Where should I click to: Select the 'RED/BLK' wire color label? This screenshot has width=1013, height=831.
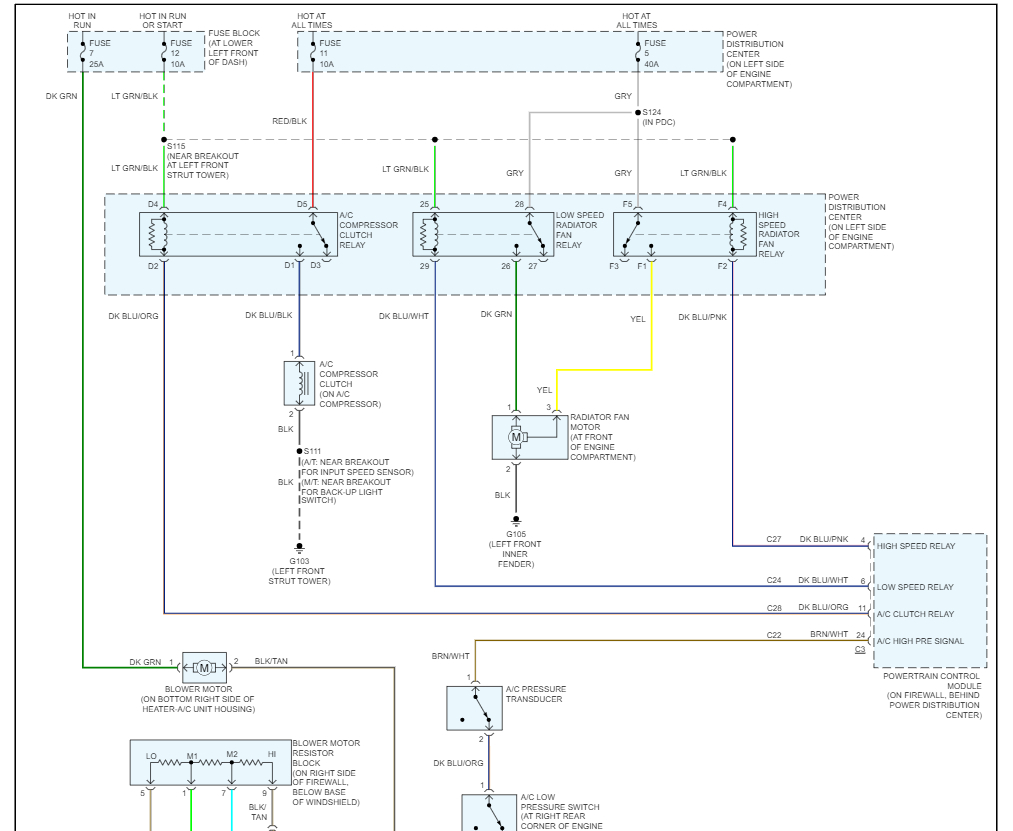(289, 121)
